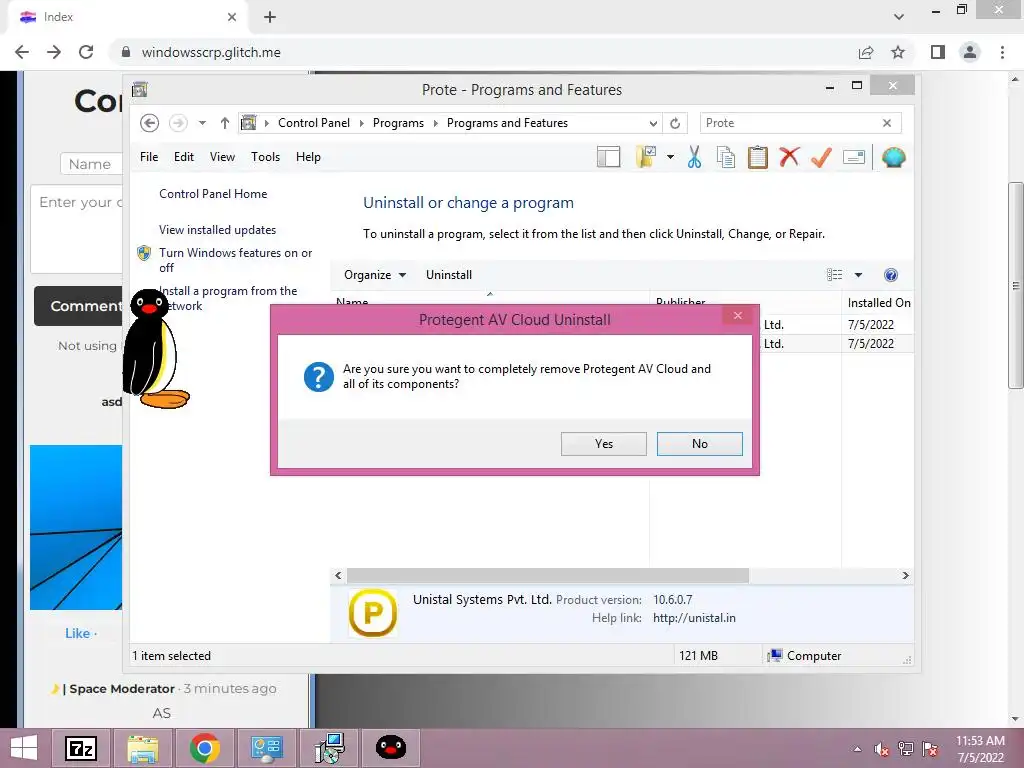This screenshot has height=768, width=1024.
Task: Open the Edit menu in Programs and Features
Action: click(184, 157)
